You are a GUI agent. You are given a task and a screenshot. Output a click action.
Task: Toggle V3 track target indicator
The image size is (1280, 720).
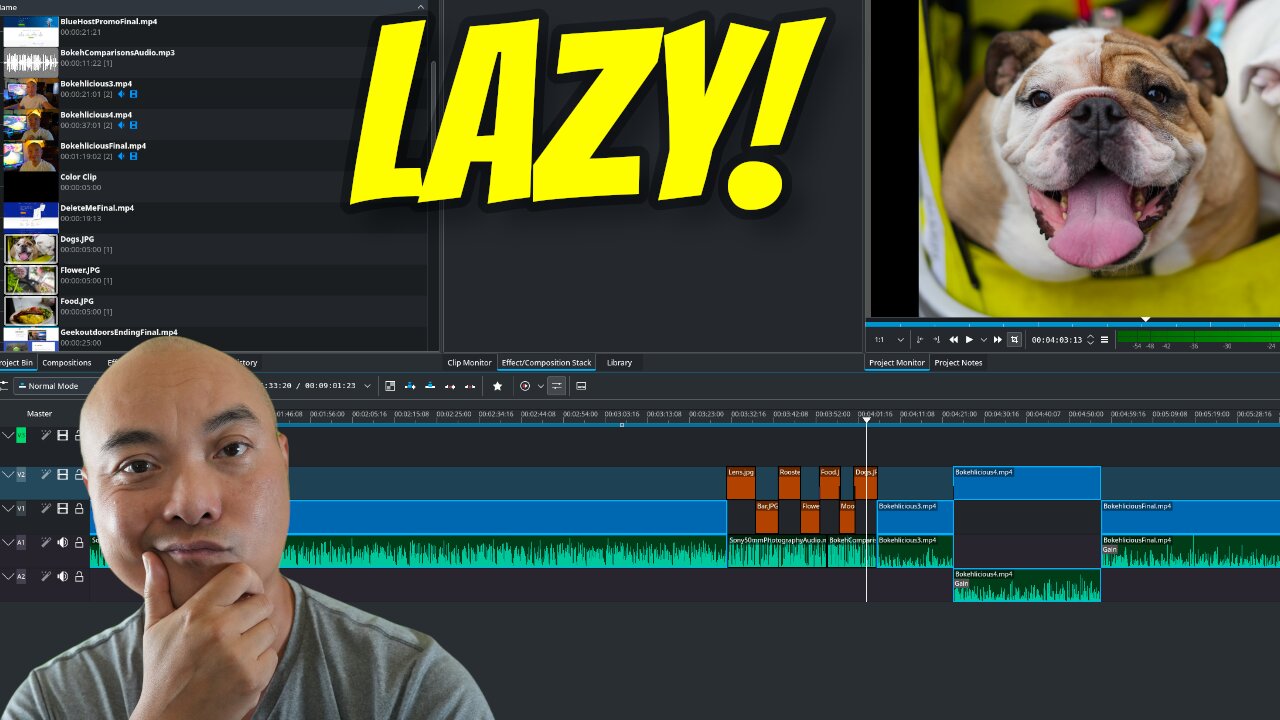[x=21, y=435]
